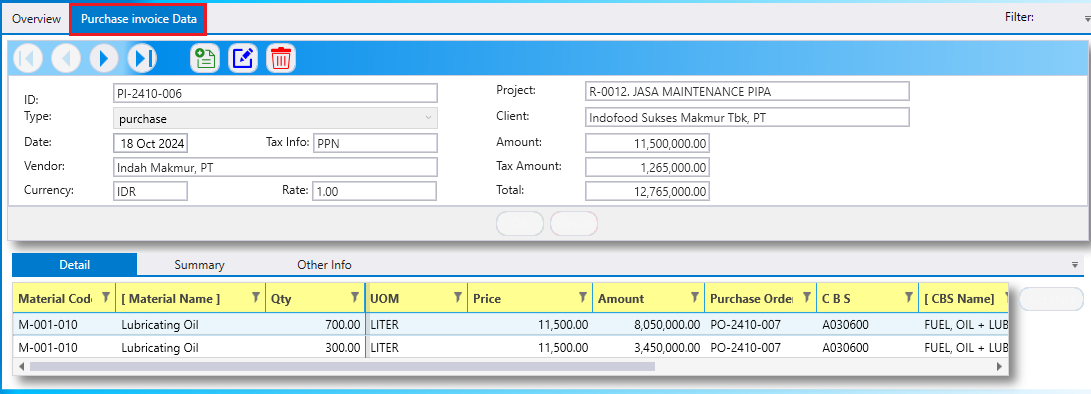Filter the Material Code column
This screenshot has height=394, width=1091.
106,298
